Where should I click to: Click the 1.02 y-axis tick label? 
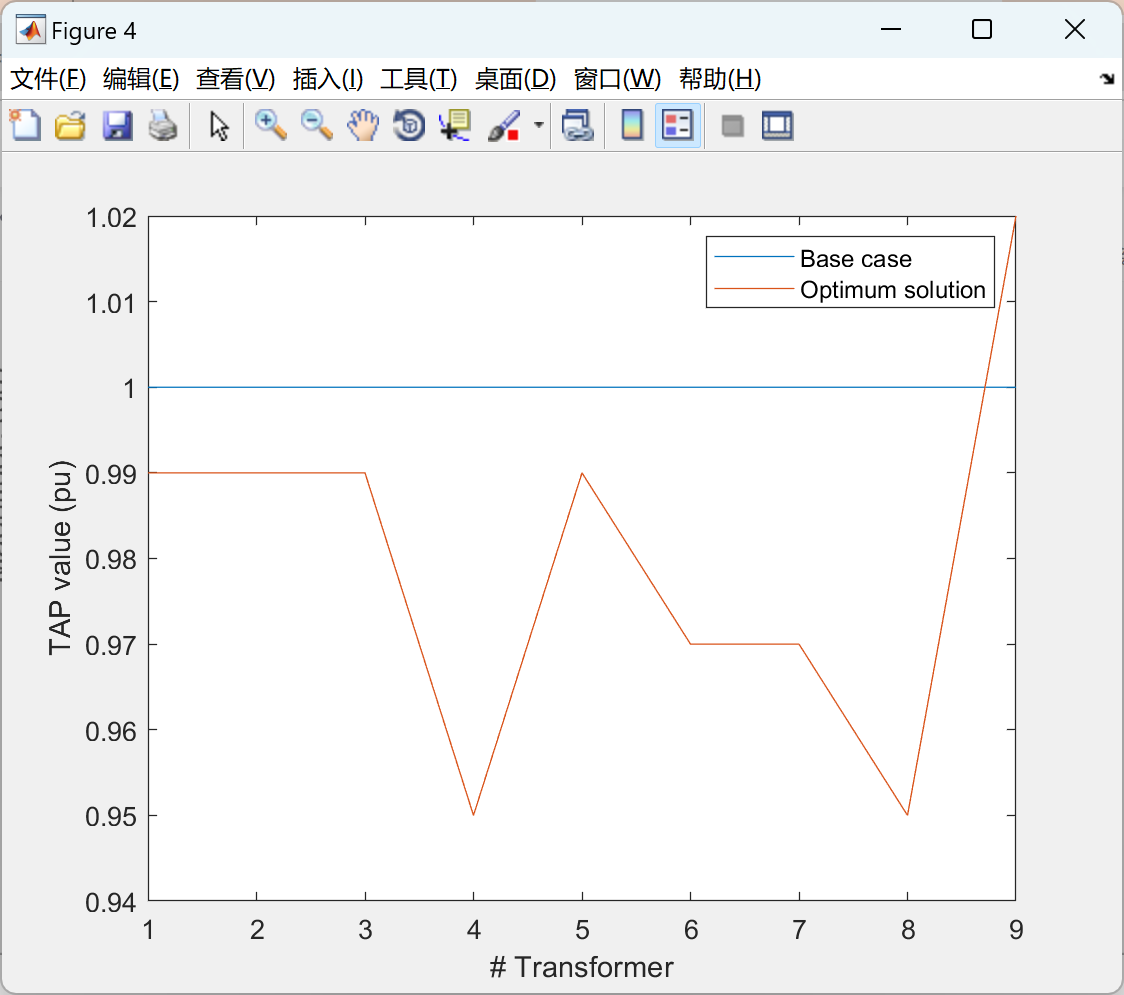point(111,218)
